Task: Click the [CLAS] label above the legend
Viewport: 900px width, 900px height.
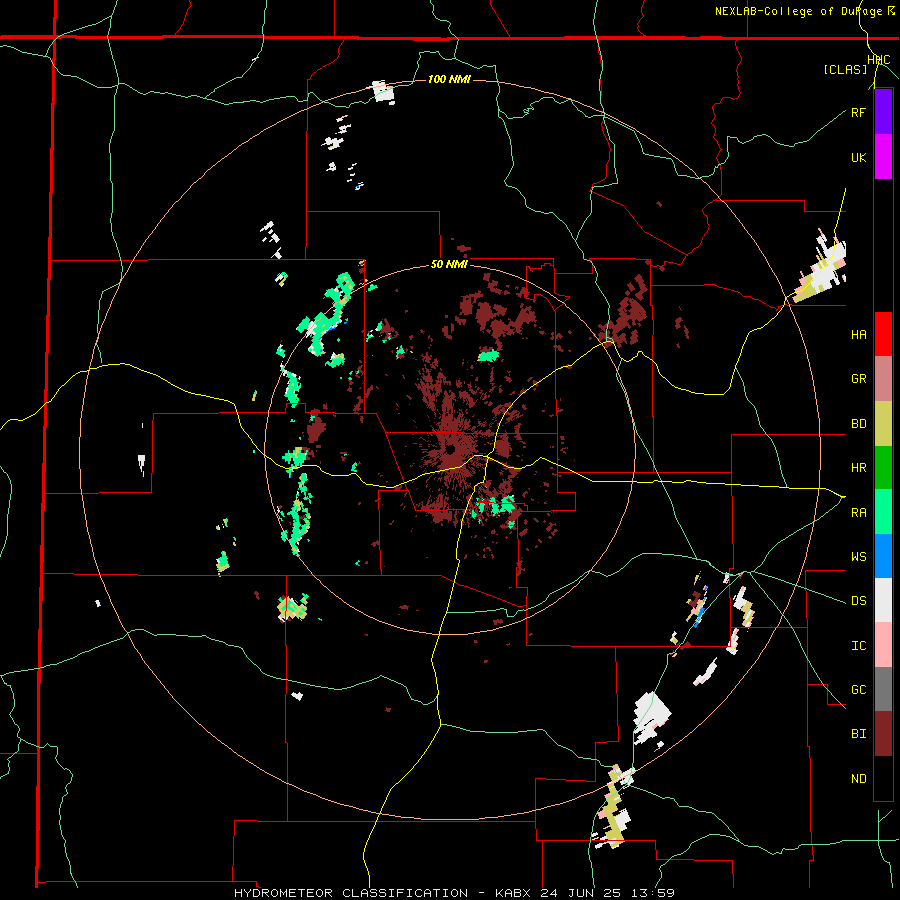Action: coord(845,69)
